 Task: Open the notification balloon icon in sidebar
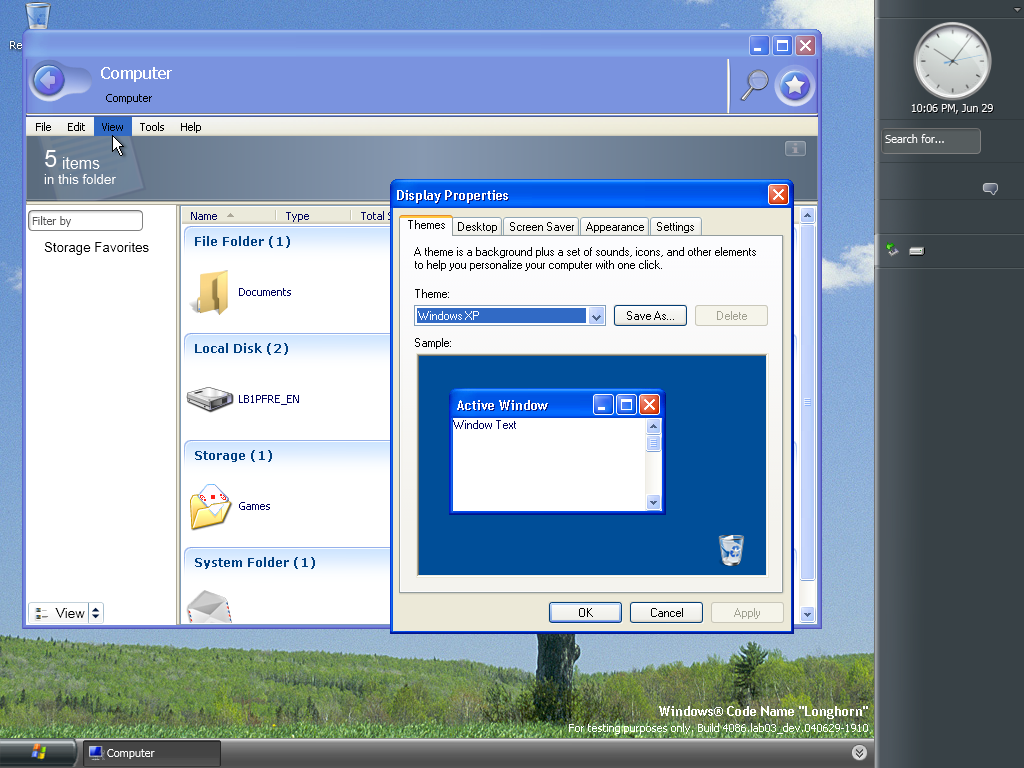pyautogui.click(x=990, y=189)
